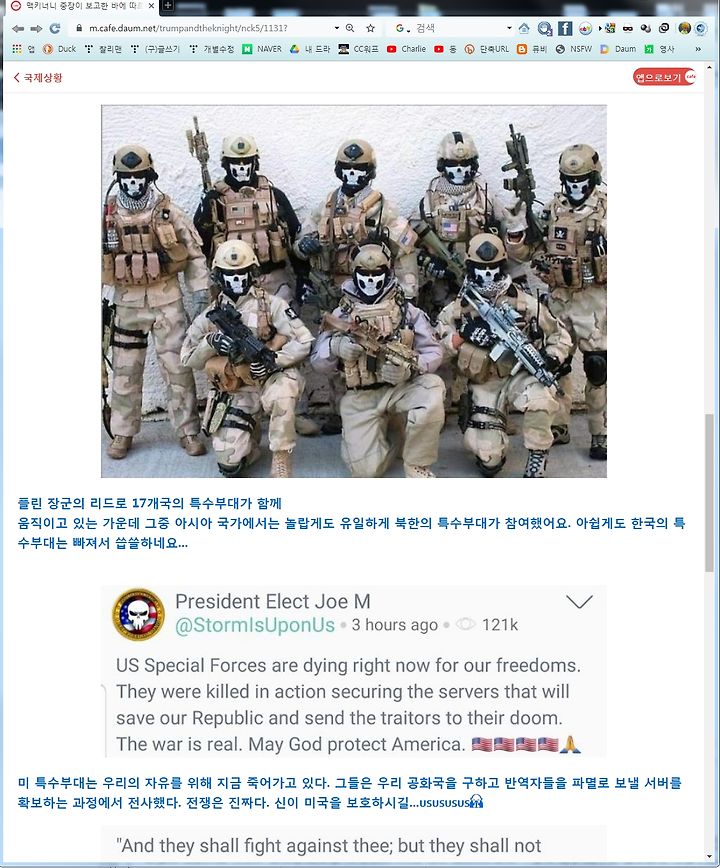720x868 pixels.
Task: Open the zoom magnifier icon in address bar
Action: point(350,28)
